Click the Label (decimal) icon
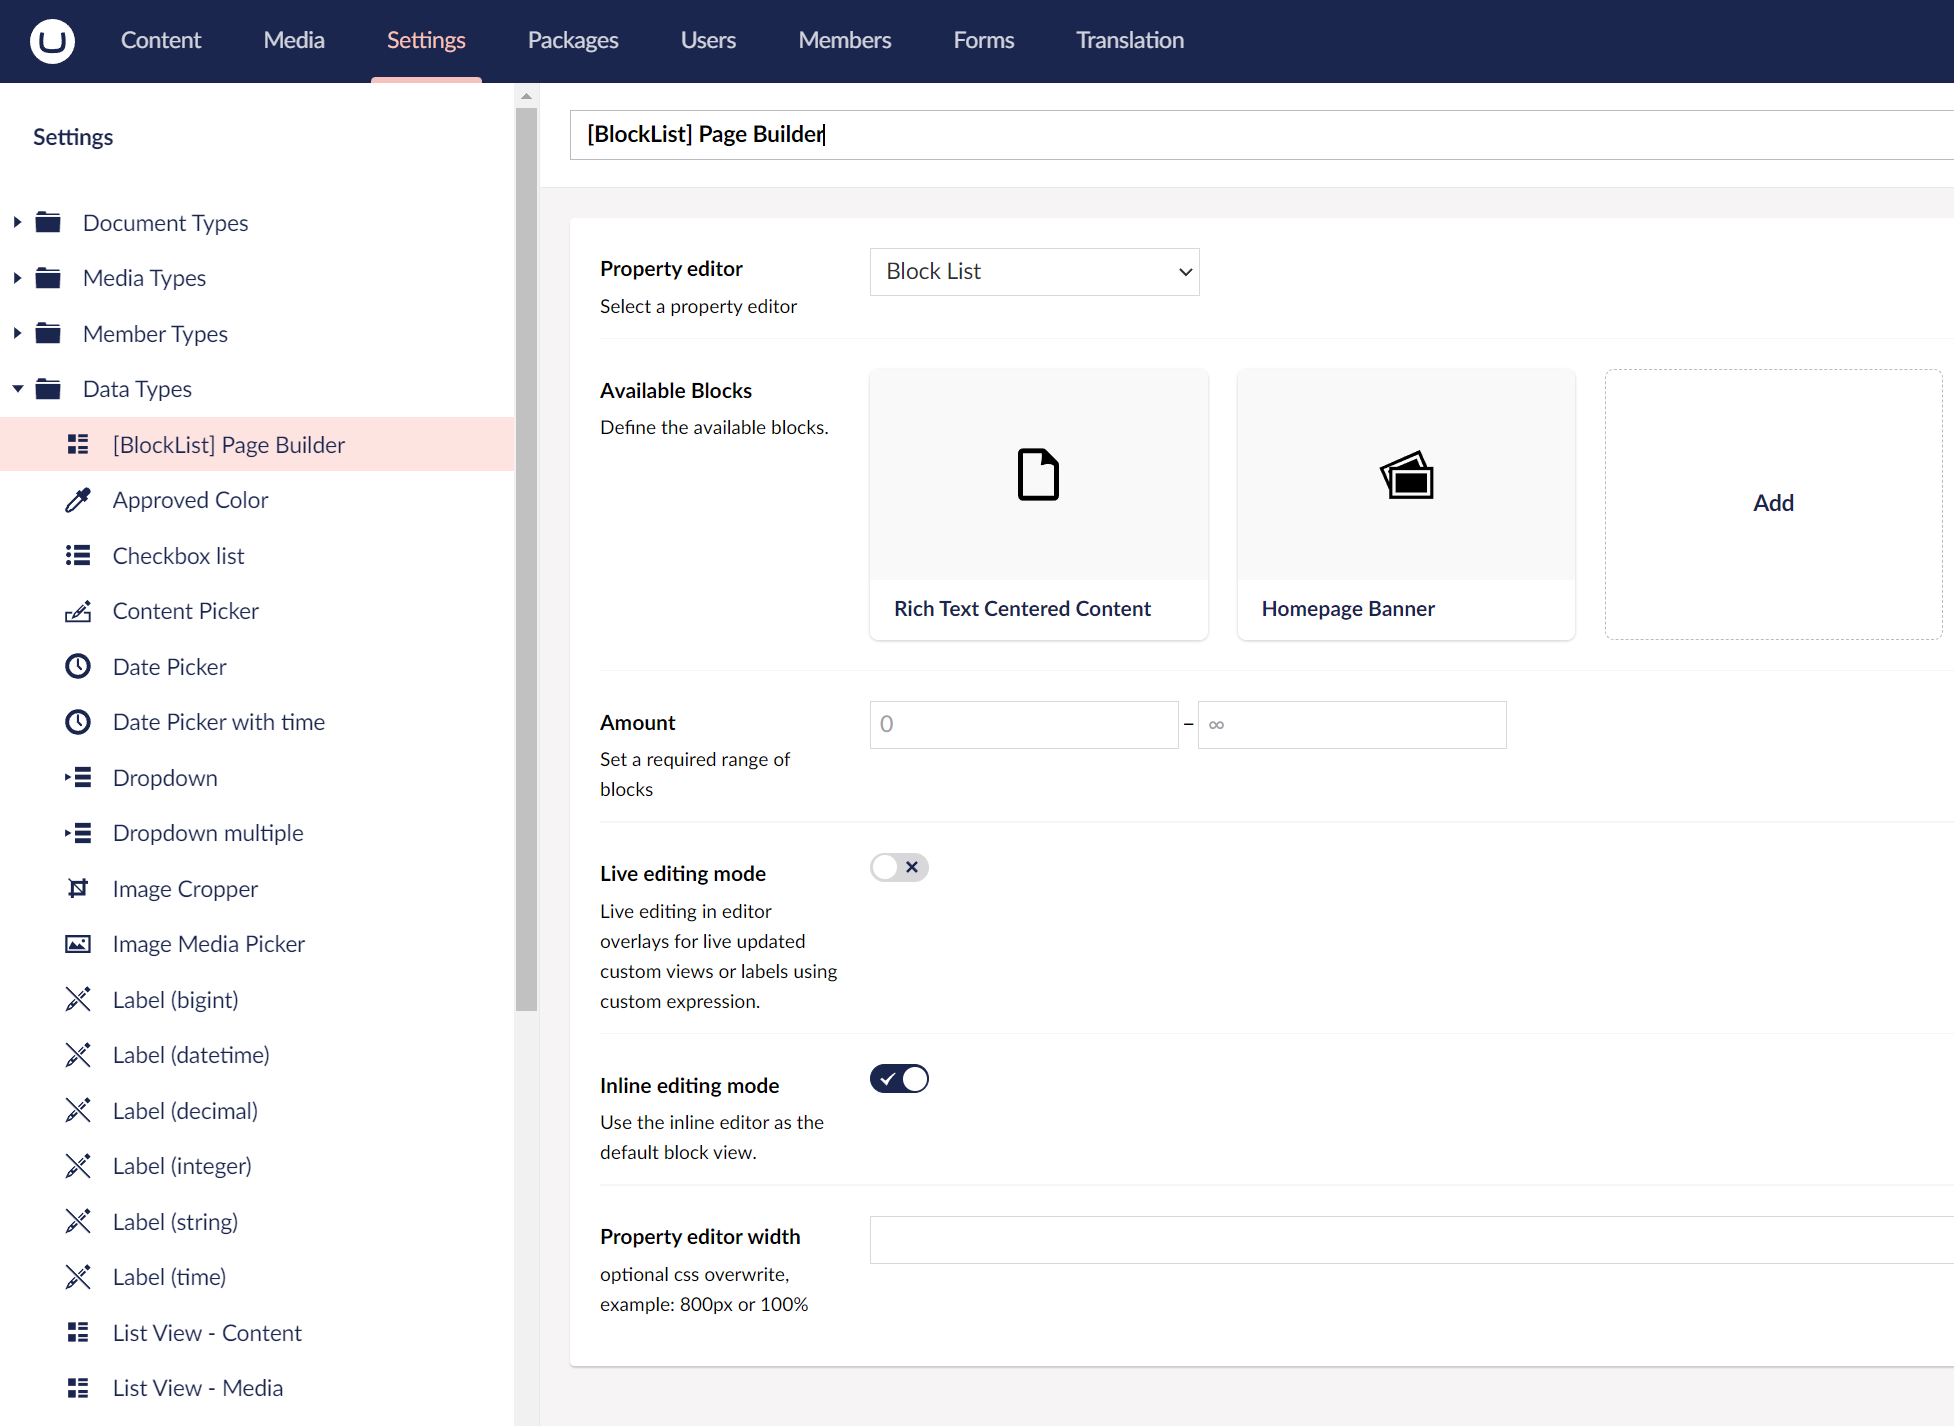Screen dimensions: 1954x1426 tap(78, 1110)
